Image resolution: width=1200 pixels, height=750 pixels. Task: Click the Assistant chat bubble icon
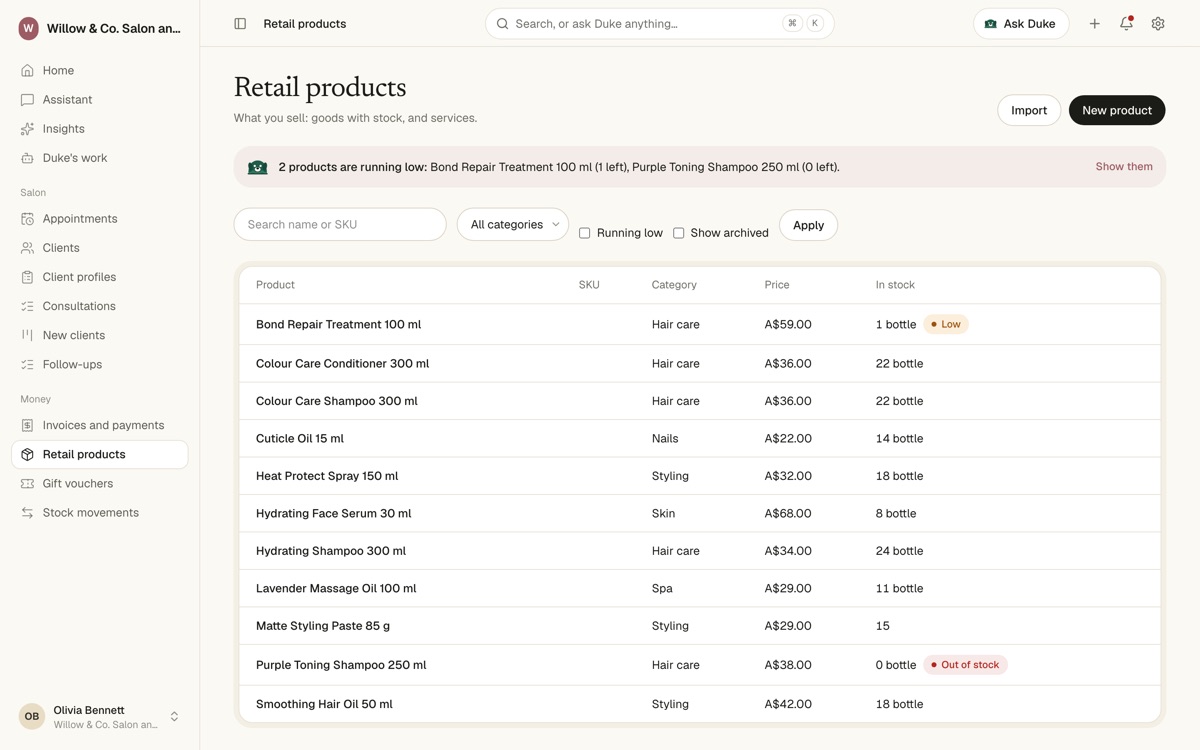[27, 99]
